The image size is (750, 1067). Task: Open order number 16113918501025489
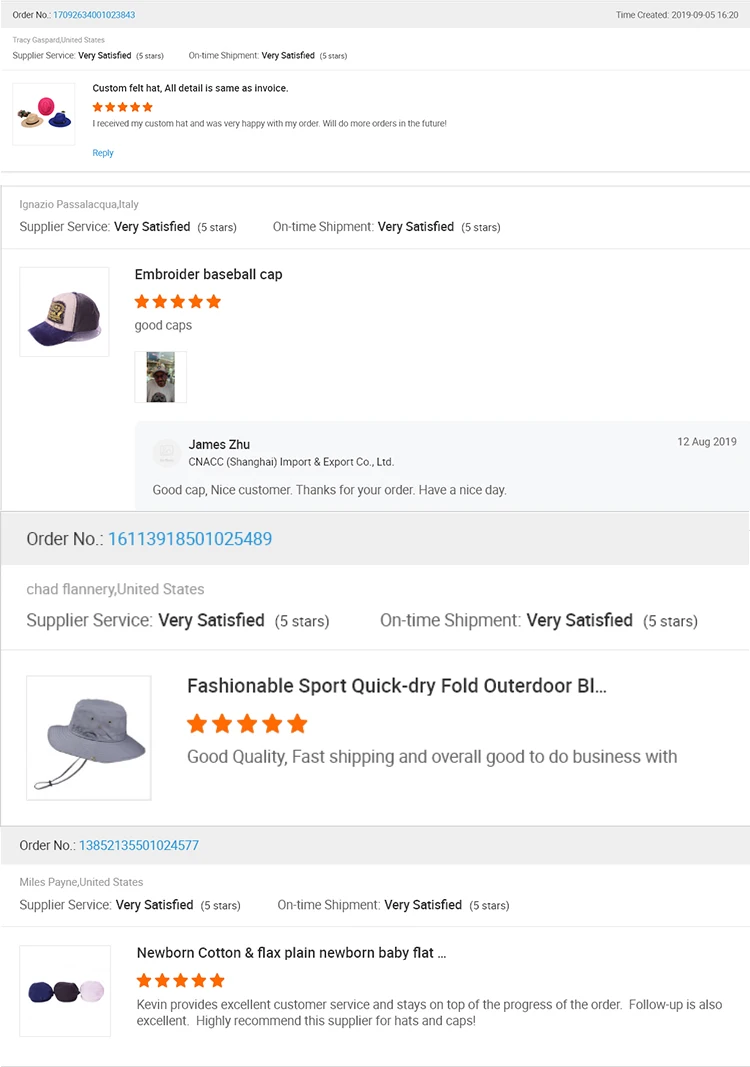tap(190, 539)
